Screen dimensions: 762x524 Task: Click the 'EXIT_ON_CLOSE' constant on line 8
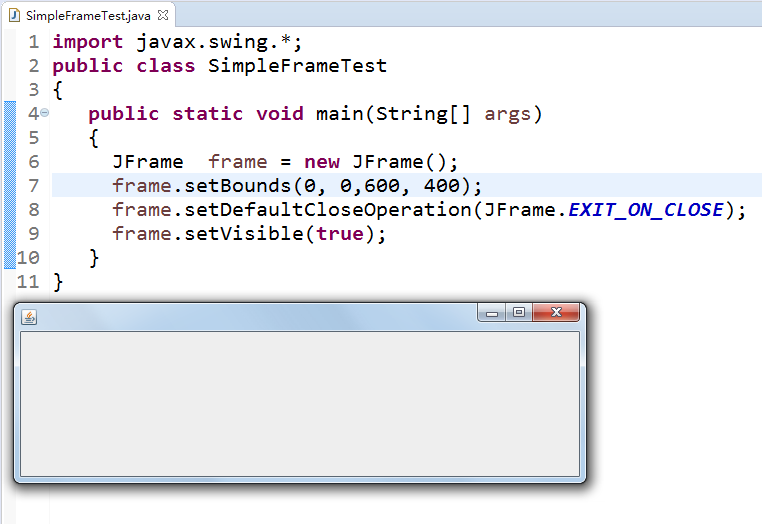point(646,210)
